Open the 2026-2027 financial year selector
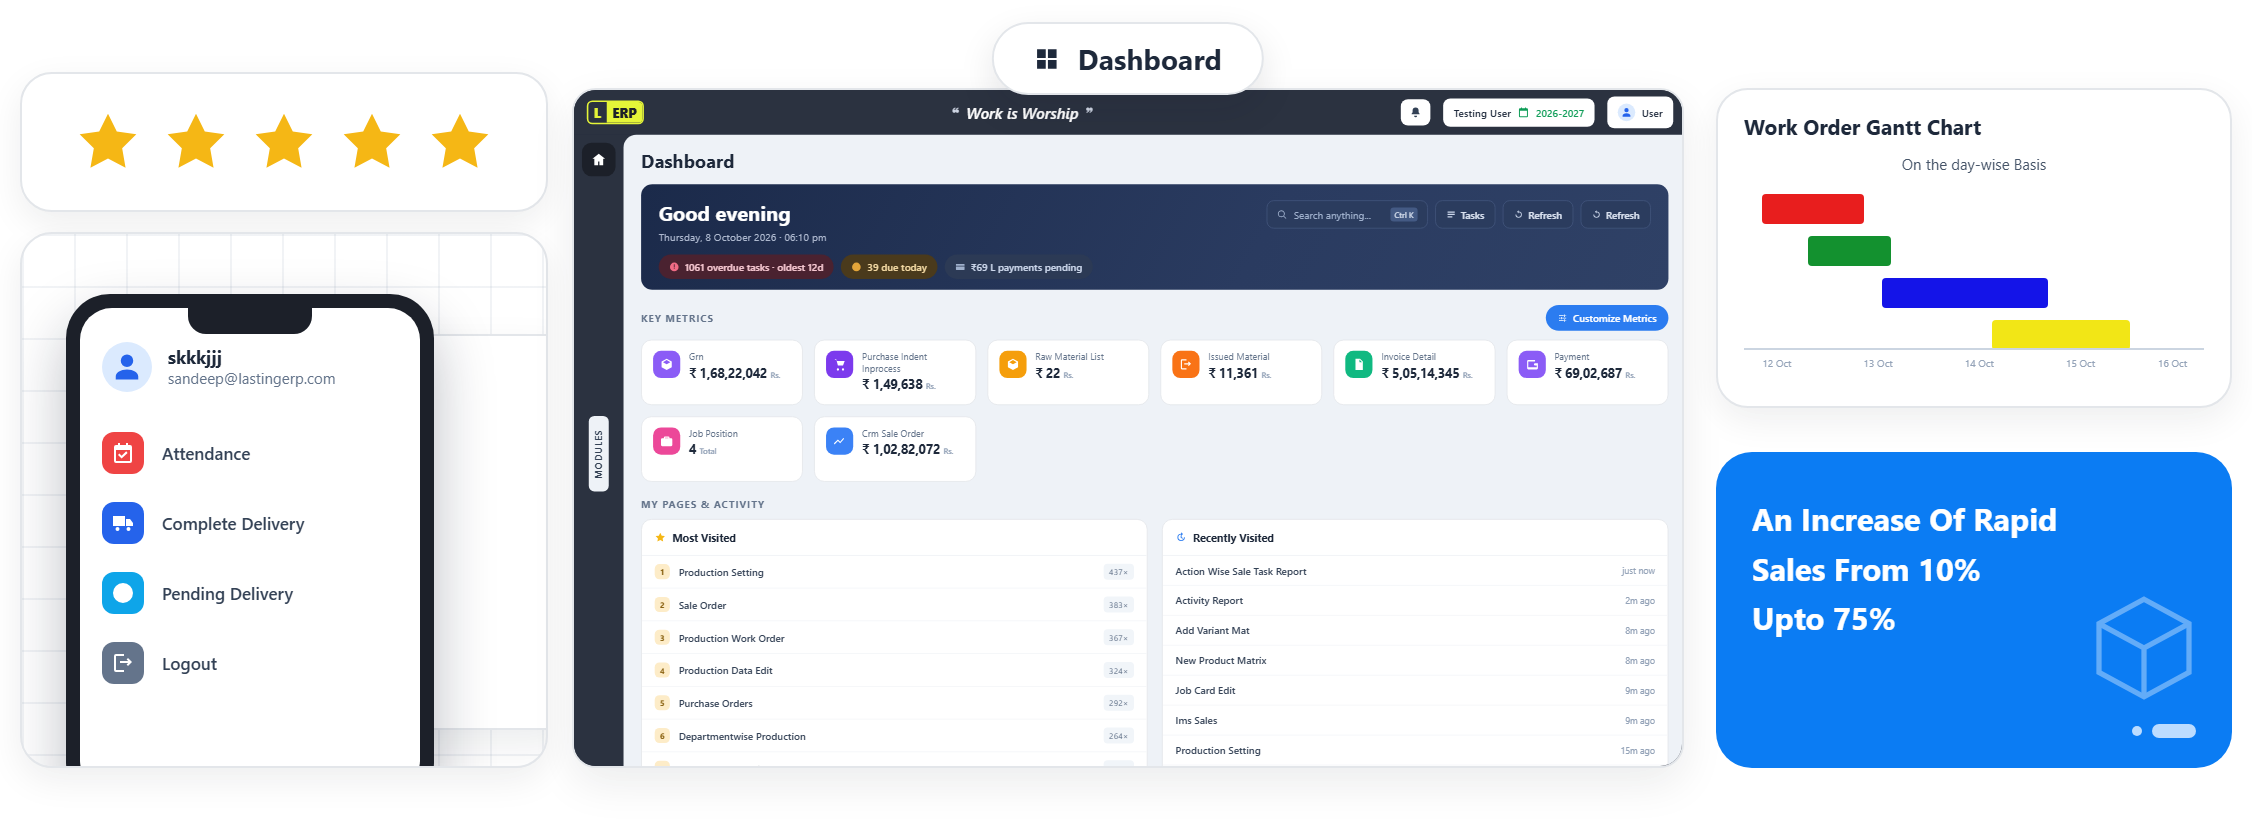Viewport: 2252px width, 840px height. (1552, 114)
